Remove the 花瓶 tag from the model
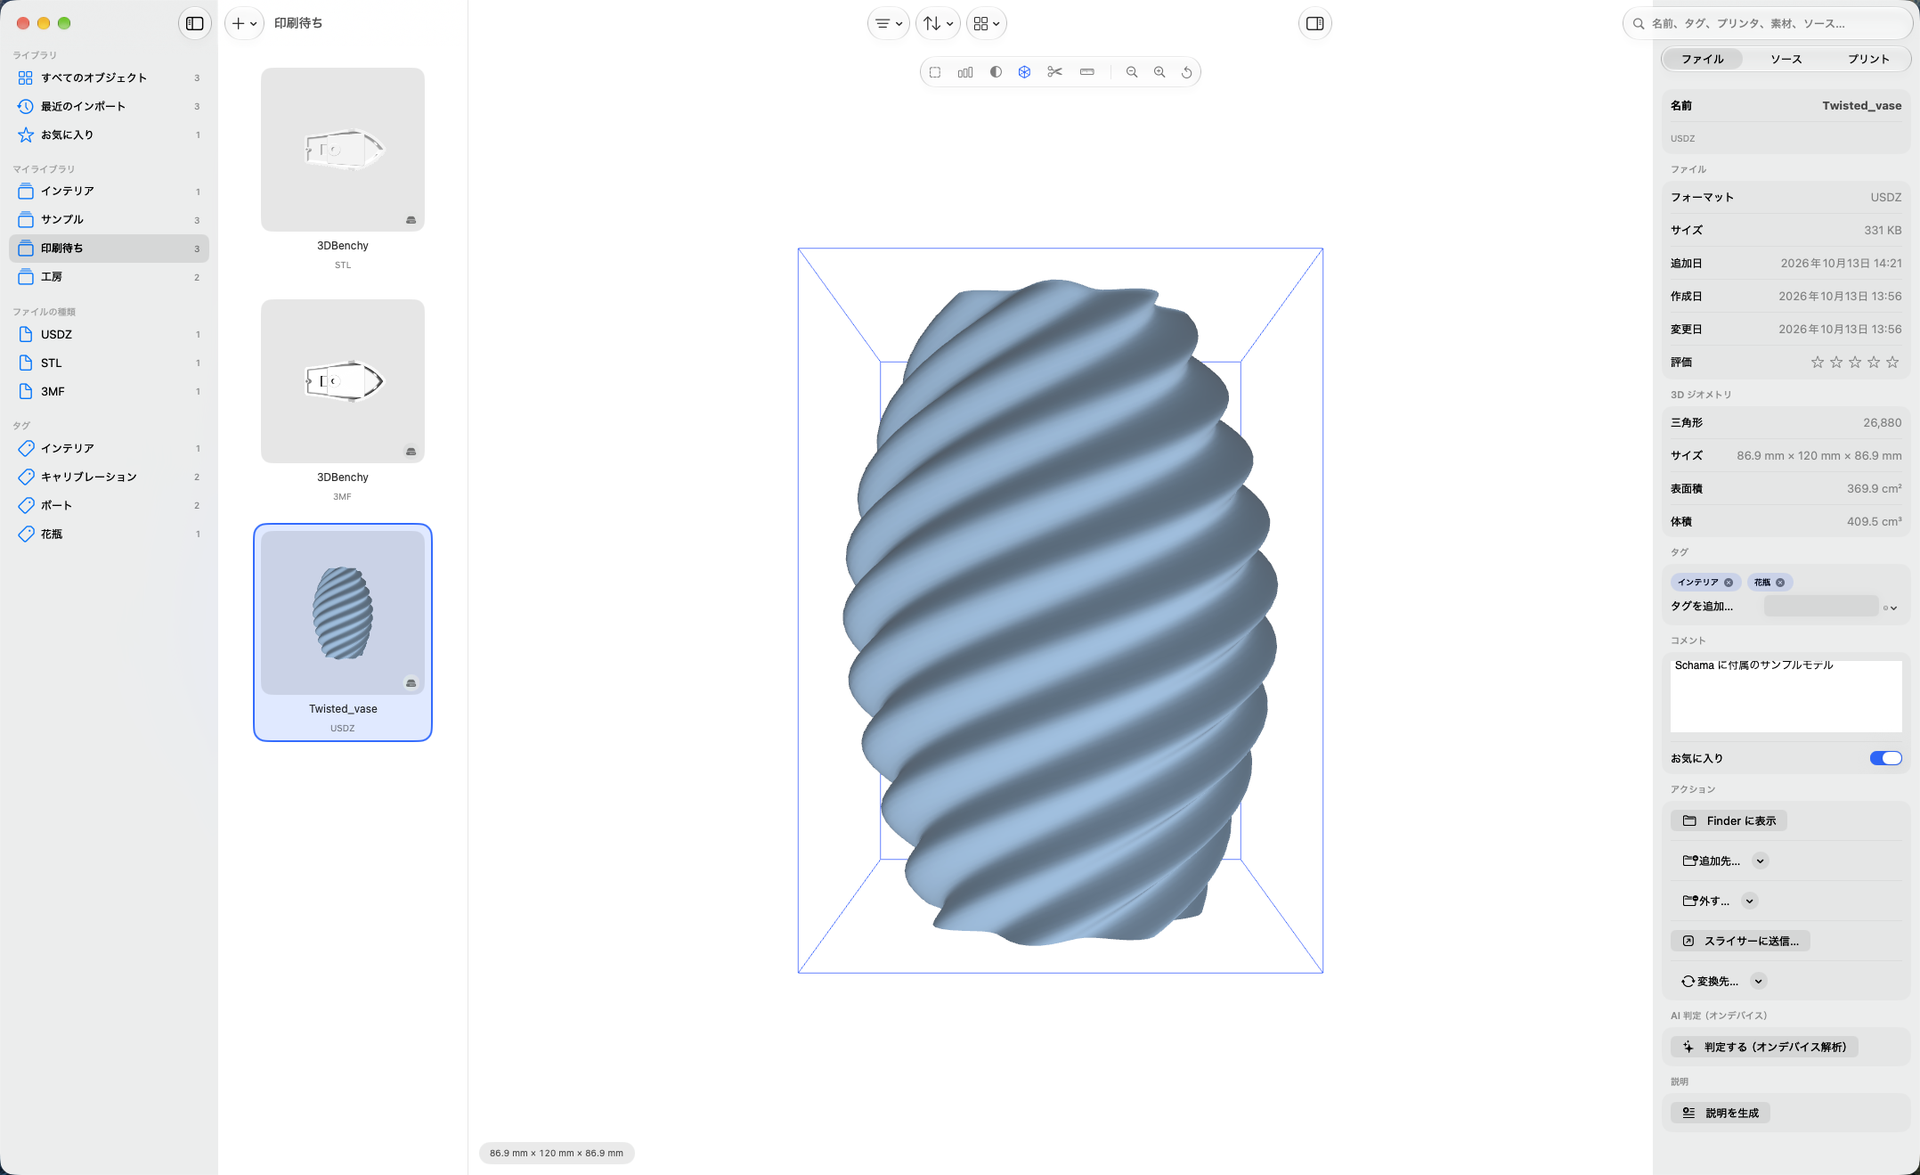Image resolution: width=1920 pixels, height=1175 pixels. pos(1780,582)
